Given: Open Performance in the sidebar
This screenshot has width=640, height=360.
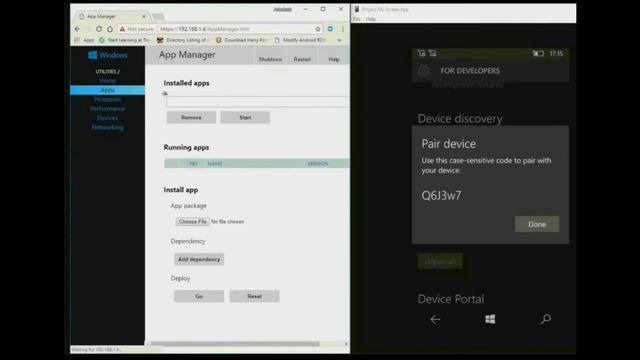Looking at the screenshot, I should (x=107, y=109).
